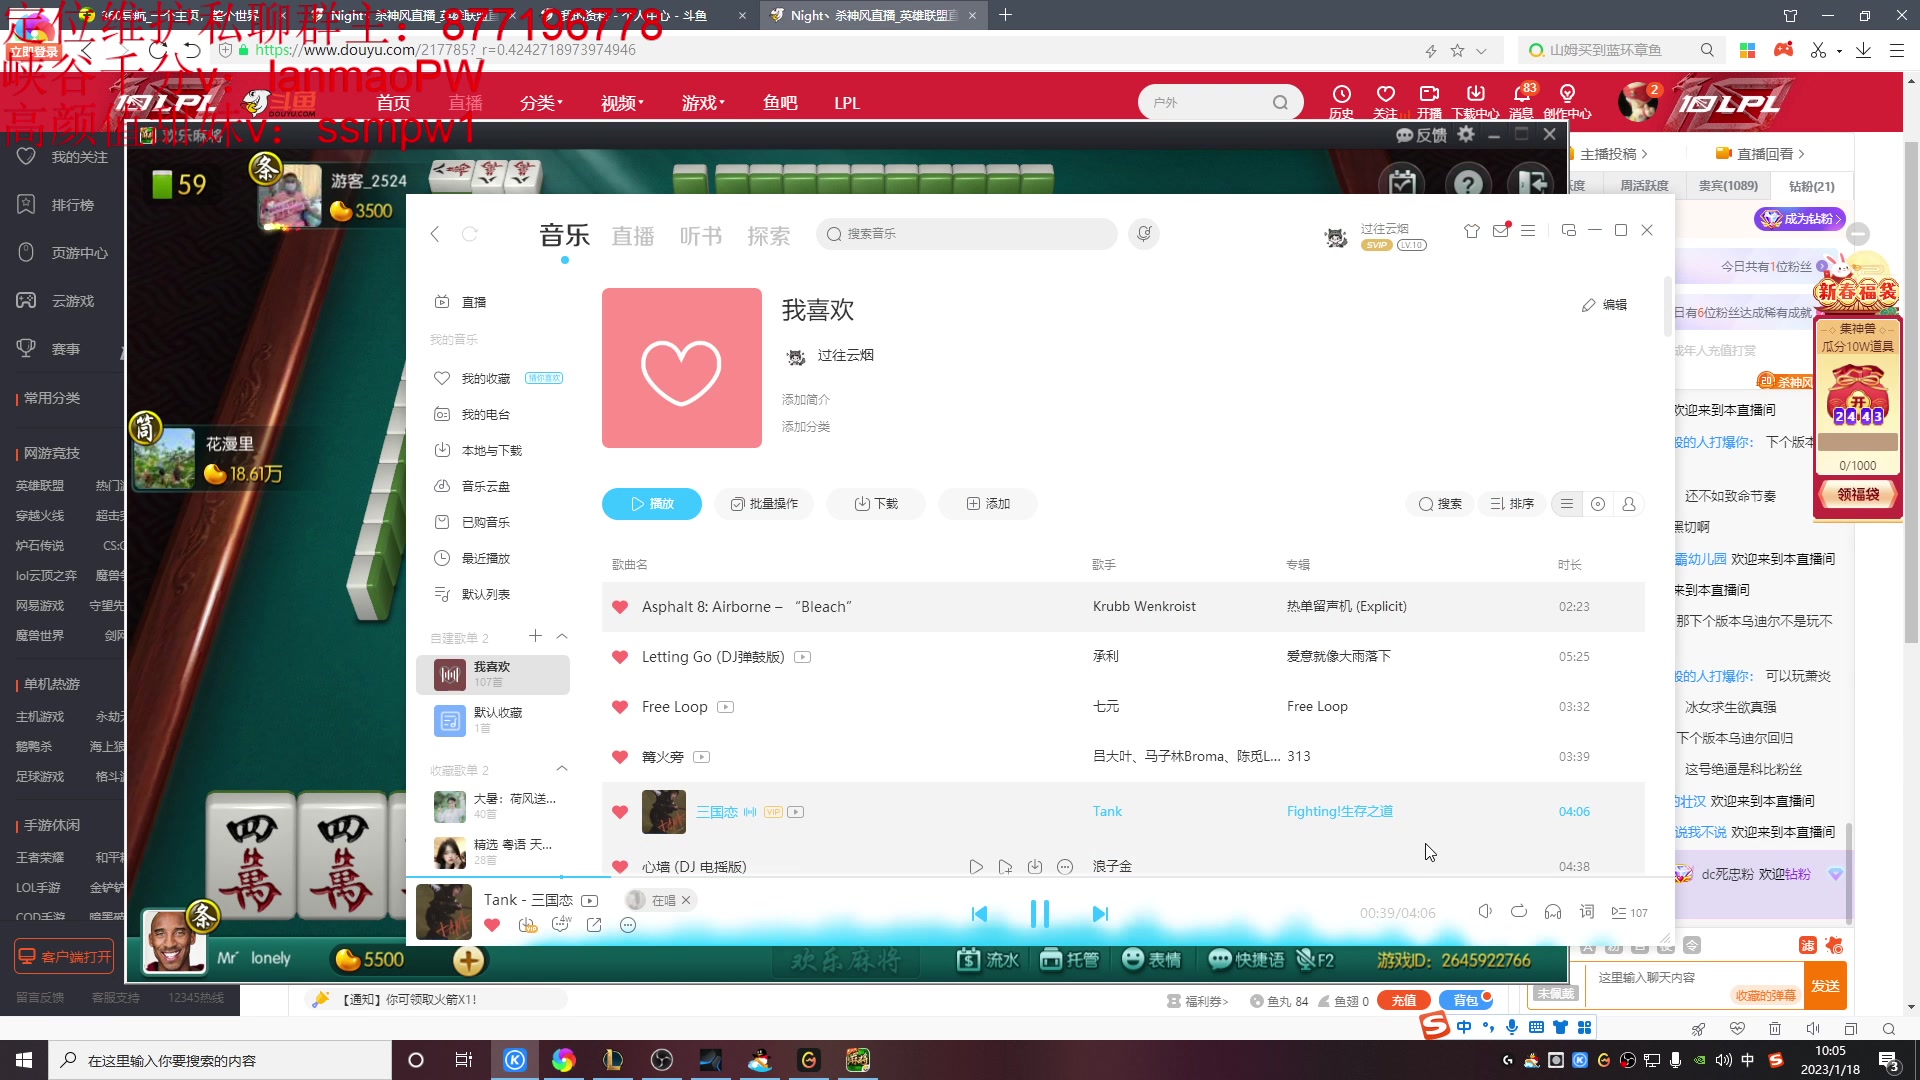
Task: Click 发送 to send a danmaku message
Action: (1826, 986)
